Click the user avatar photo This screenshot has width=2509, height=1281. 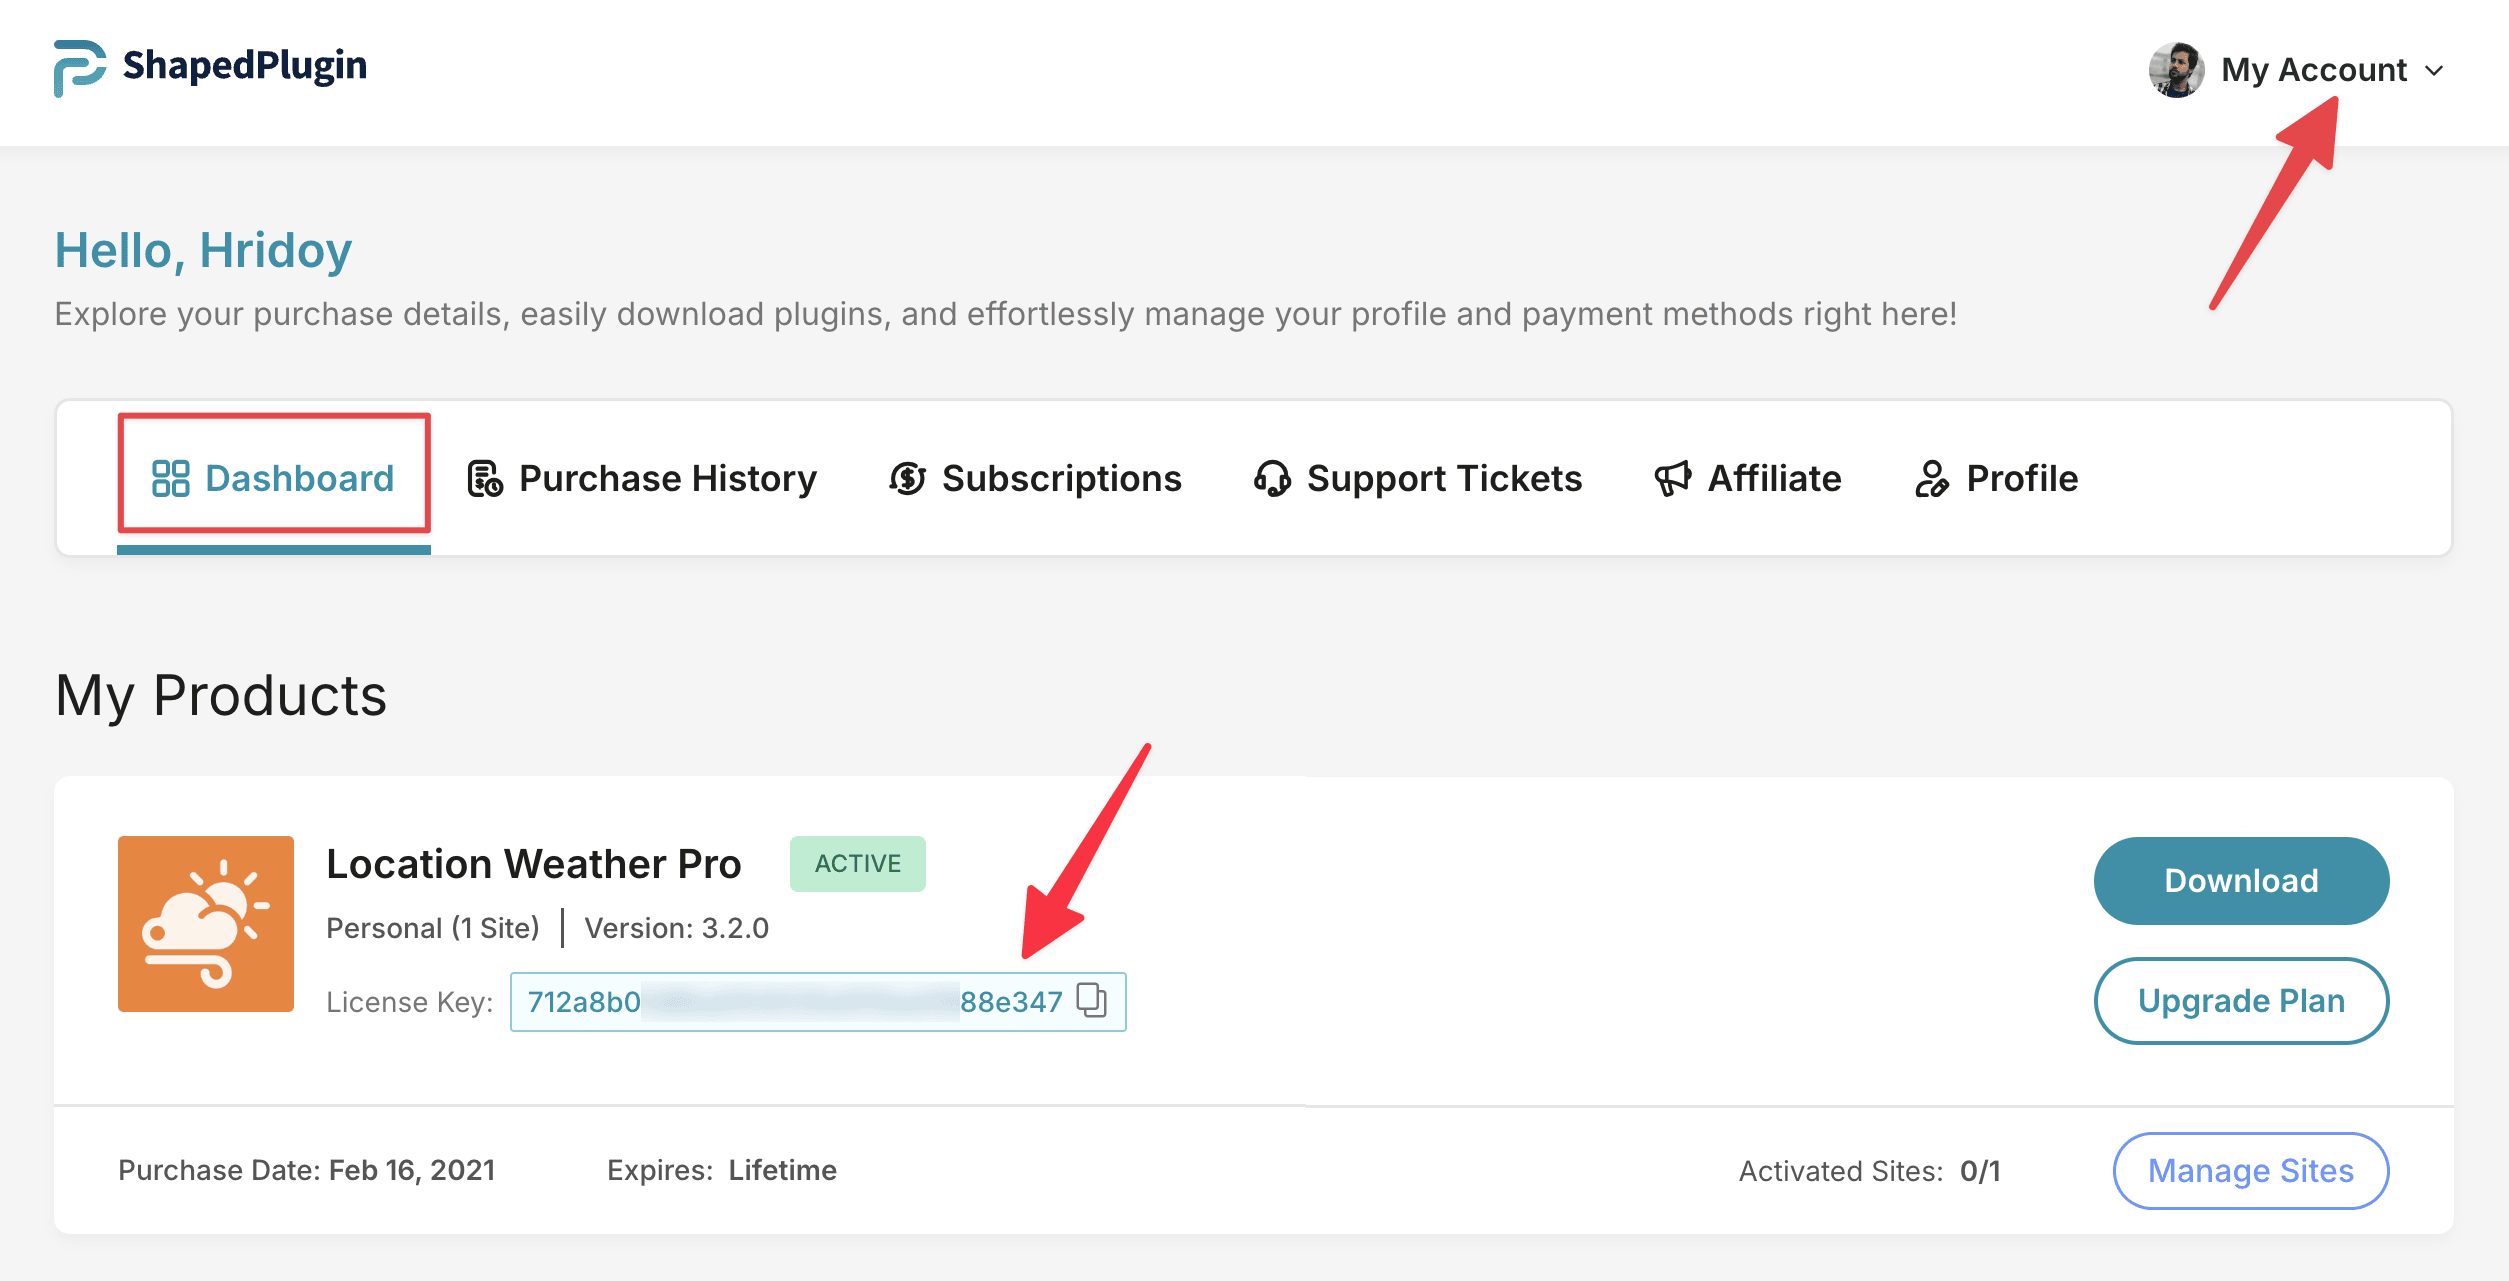2176,70
